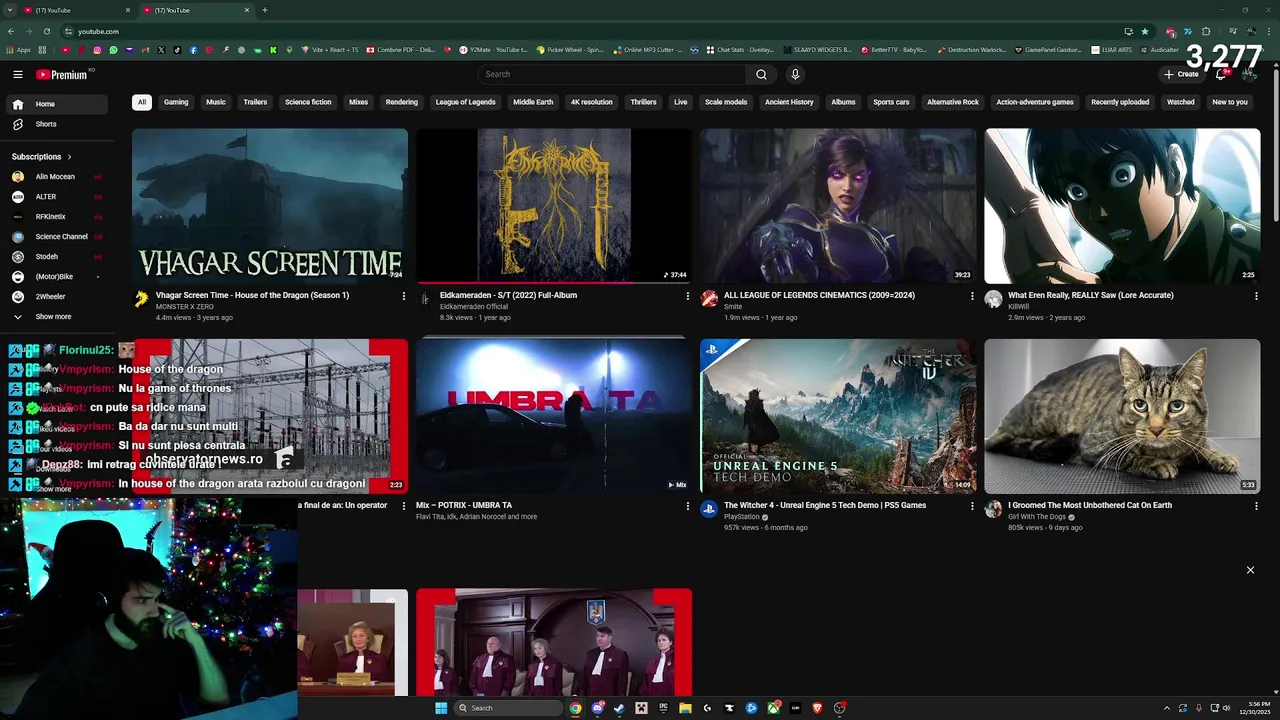Select the Ancient History chip
The width and height of the screenshot is (1280, 720).
pyautogui.click(x=789, y=102)
